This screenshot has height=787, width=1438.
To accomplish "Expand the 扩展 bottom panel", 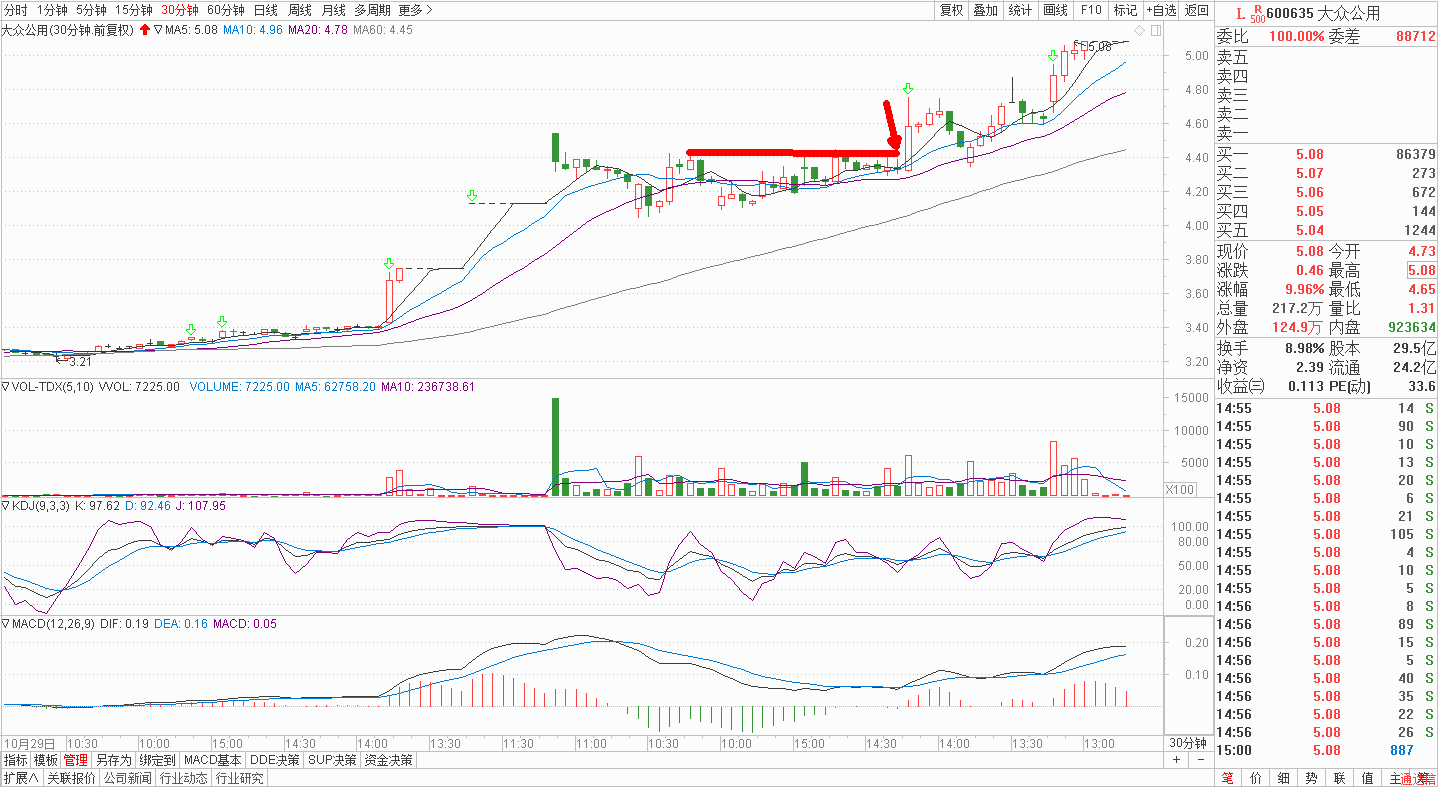I will [20, 778].
